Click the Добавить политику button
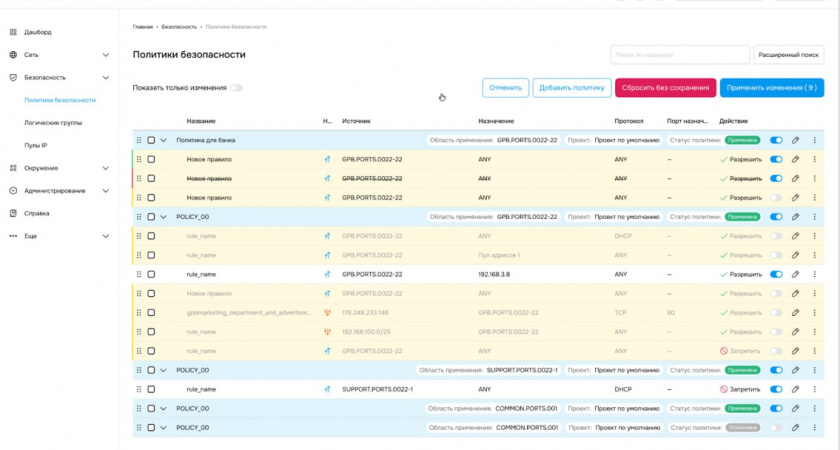Screen dimensions: 840x450 (x=571, y=88)
